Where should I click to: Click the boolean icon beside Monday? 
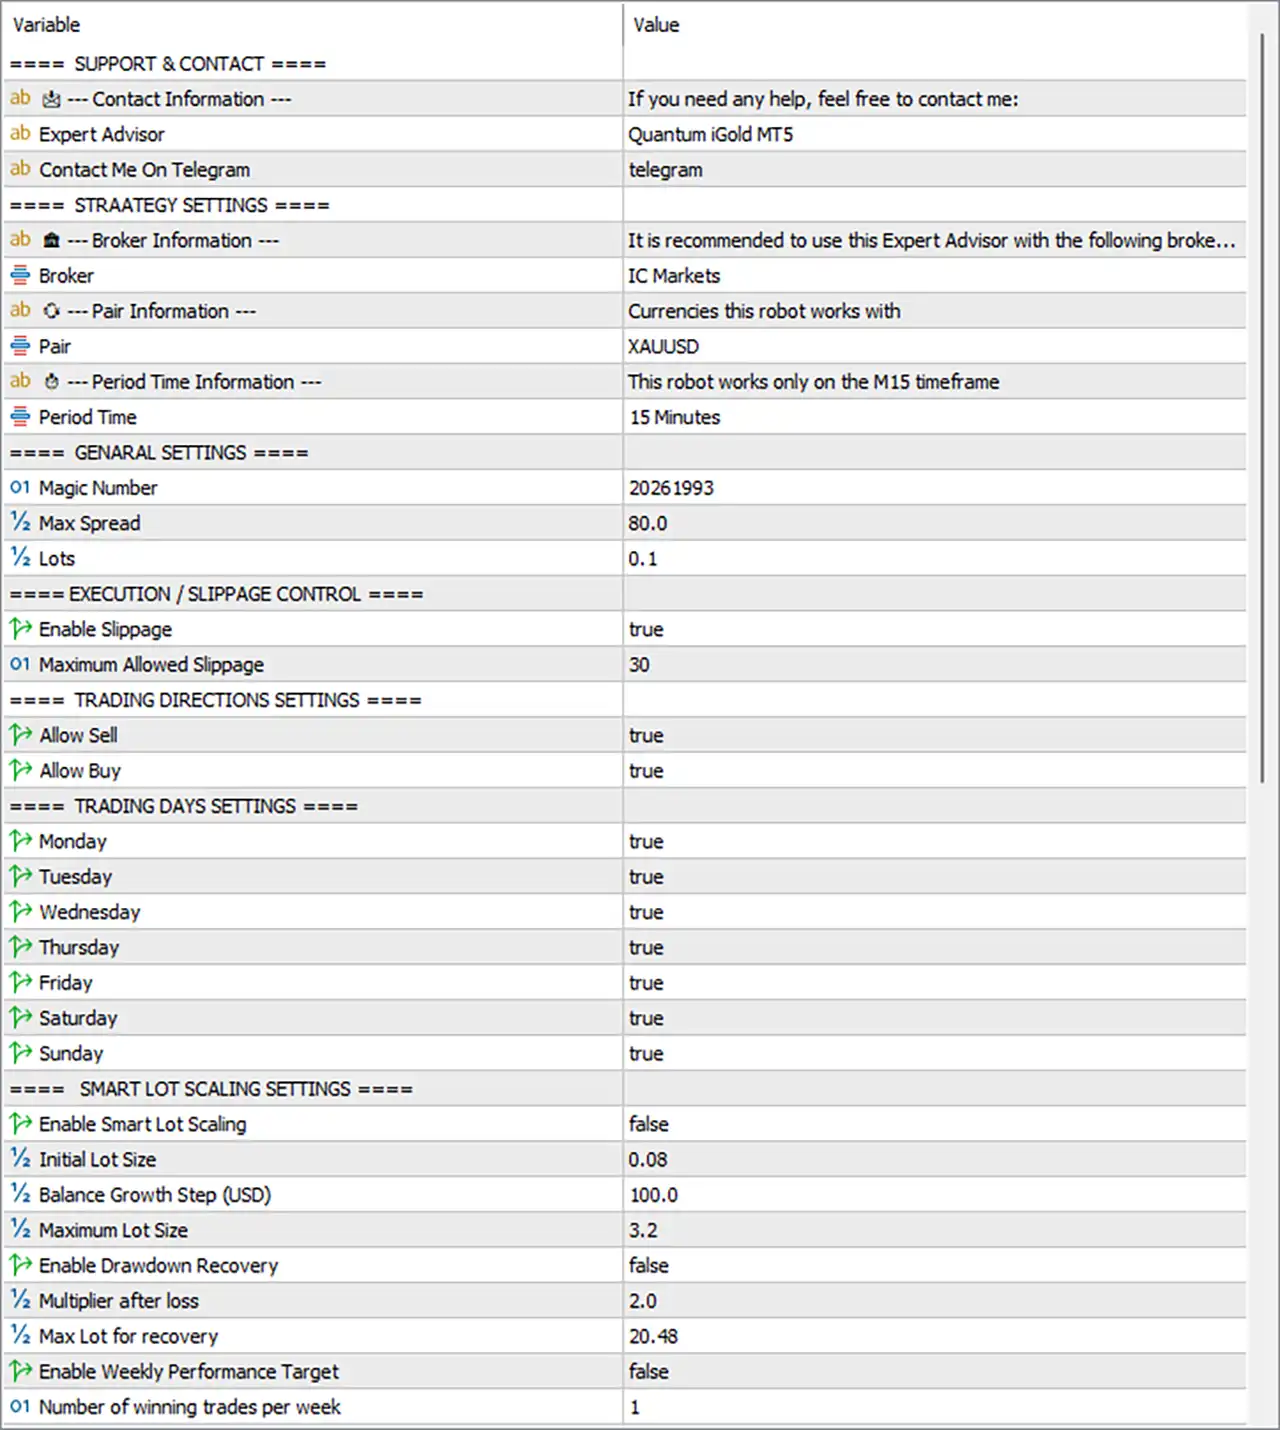[20, 841]
